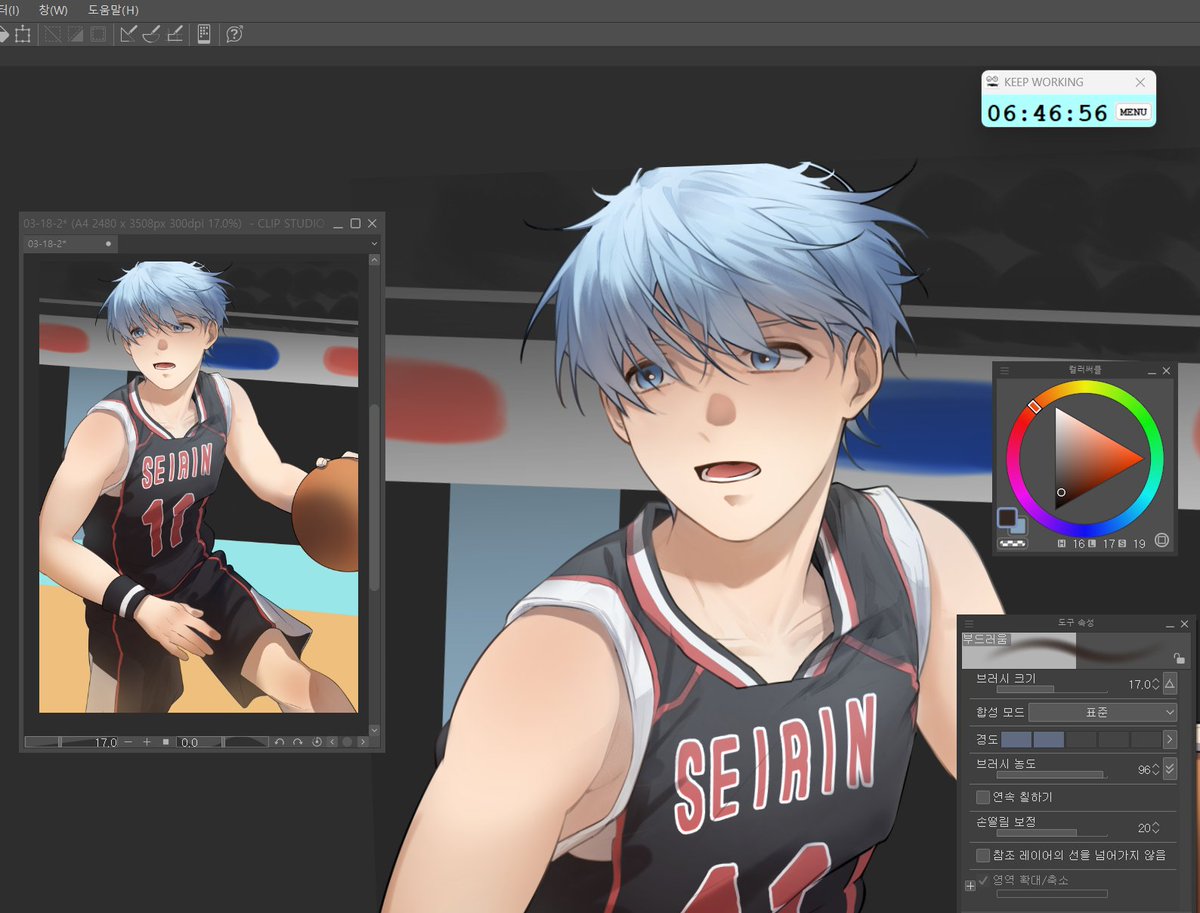Screen dimensions: 1200x913
Task: Expand the area scaling plus expander
Action: point(970,886)
